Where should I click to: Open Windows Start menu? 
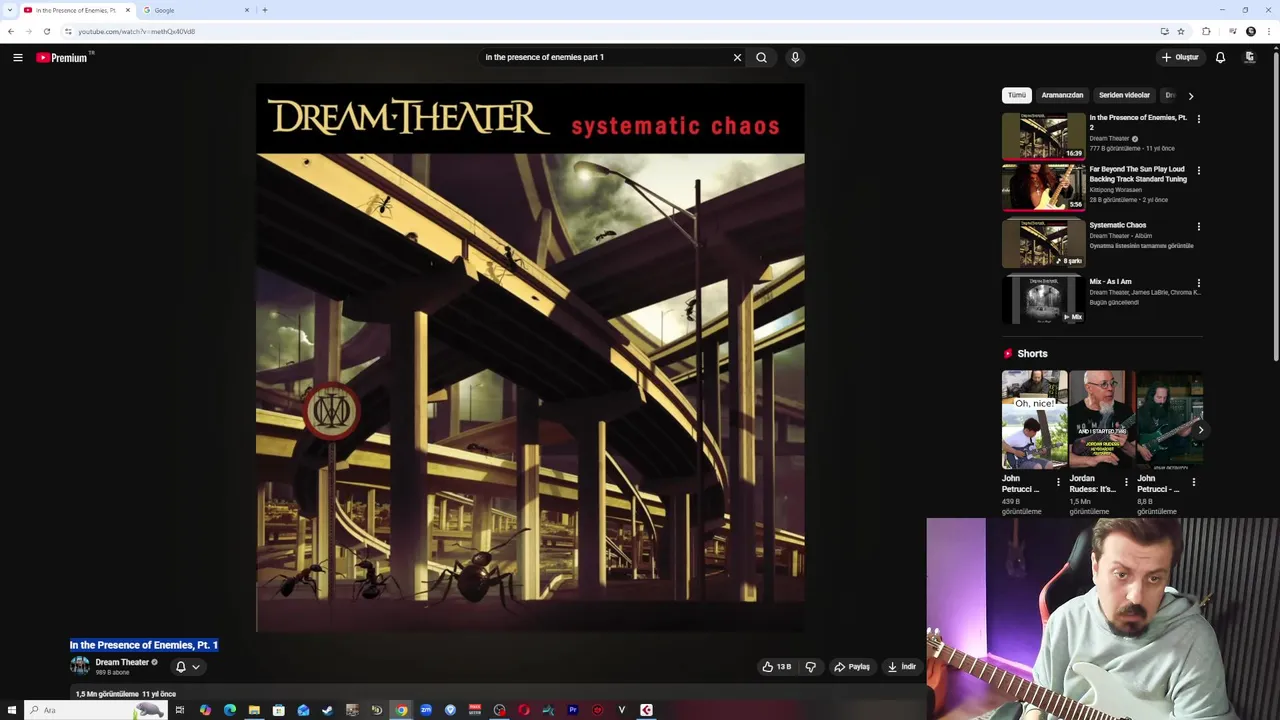(11, 710)
